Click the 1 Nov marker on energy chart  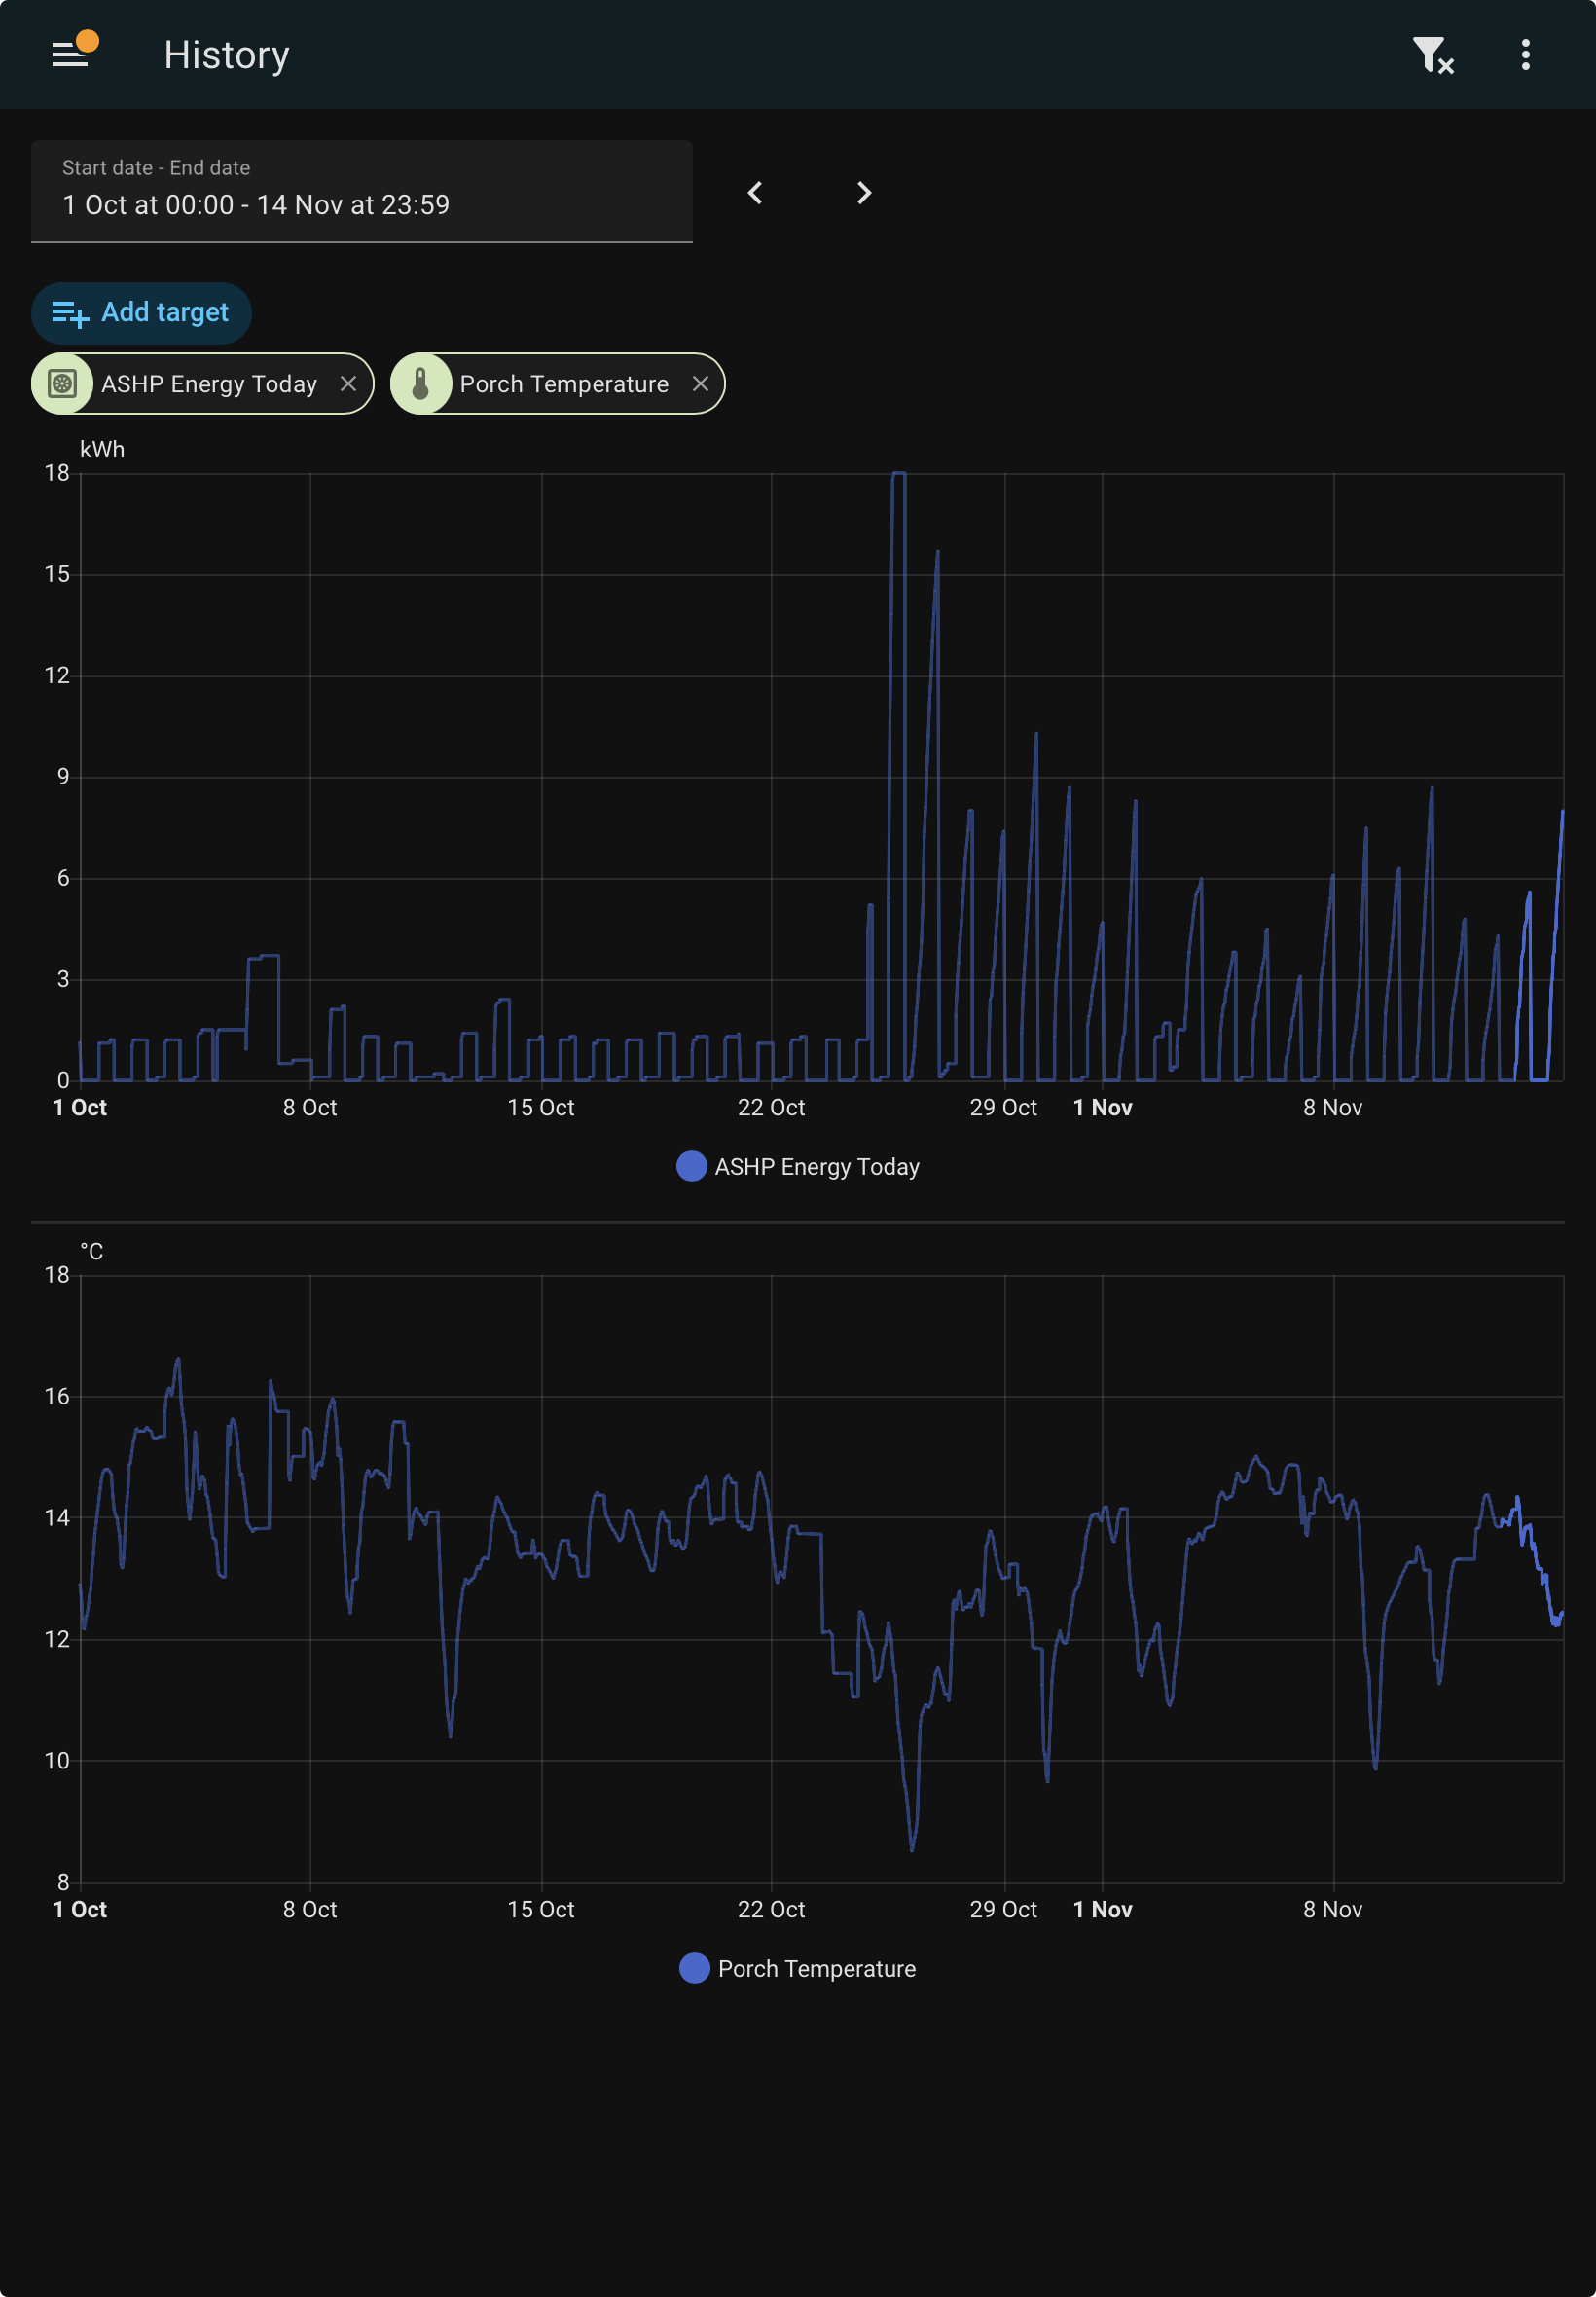(1102, 1108)
